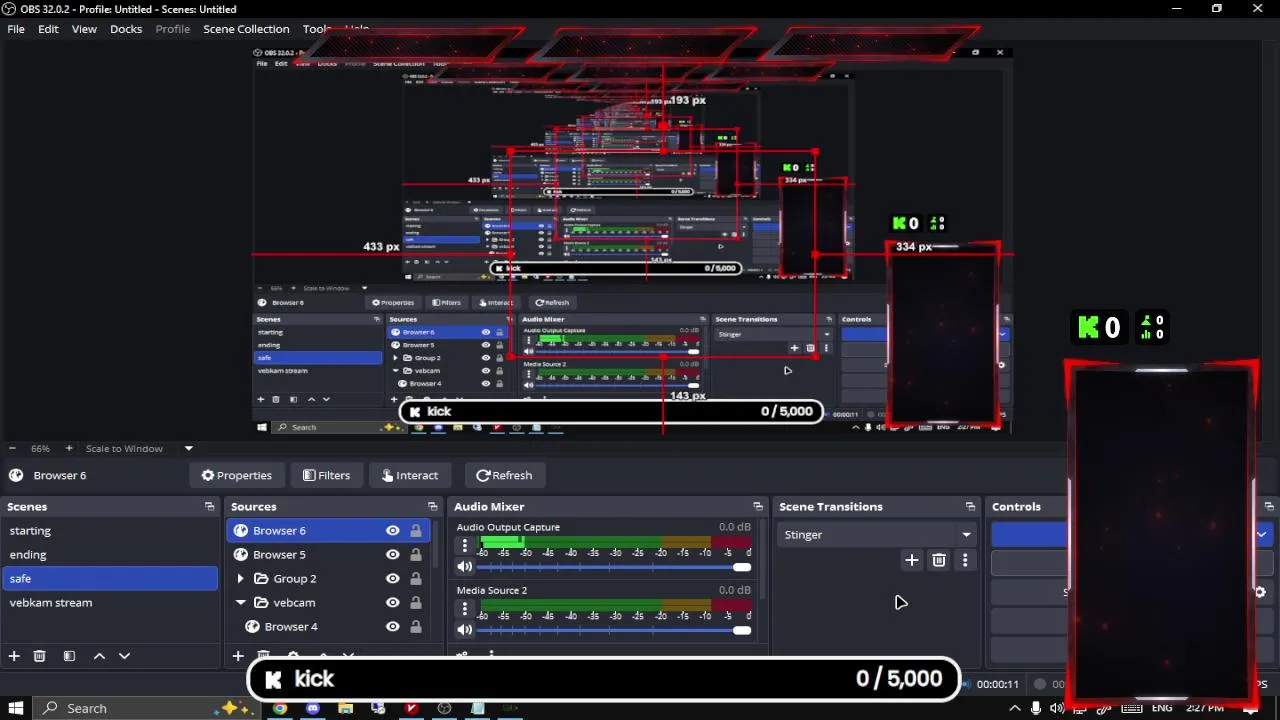Hide the vebcam group

coord(393,603)
